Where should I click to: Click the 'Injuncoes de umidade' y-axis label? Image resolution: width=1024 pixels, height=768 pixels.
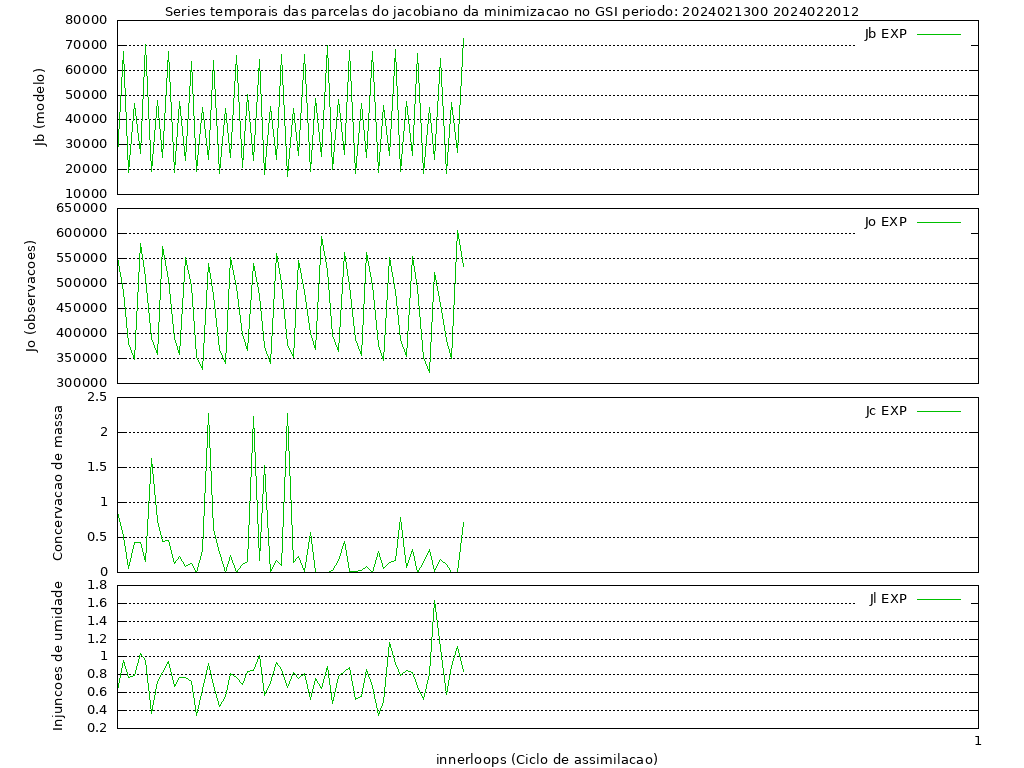[x=57, y=655]
